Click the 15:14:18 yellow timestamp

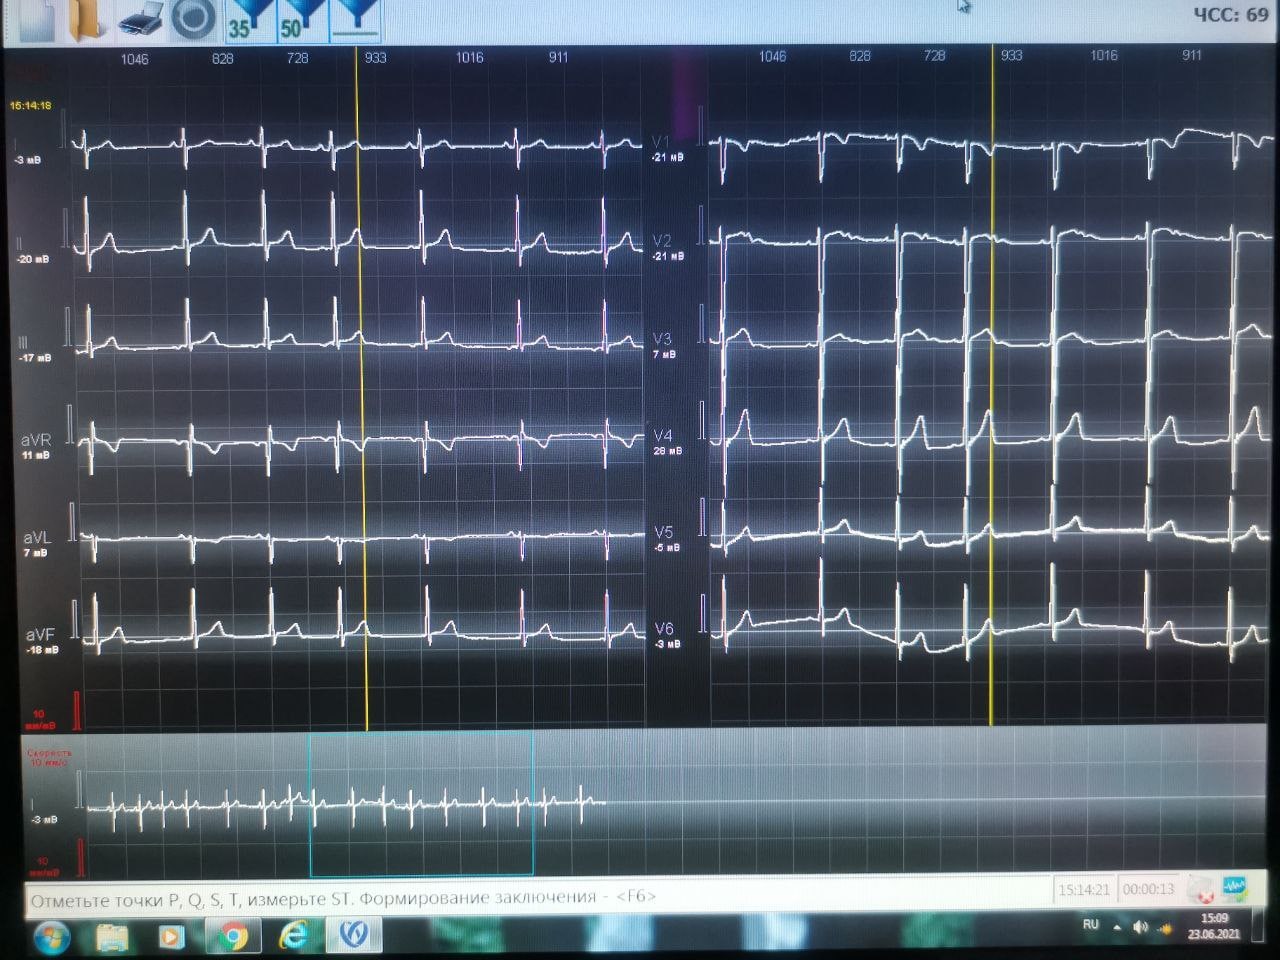click(31, 106)
